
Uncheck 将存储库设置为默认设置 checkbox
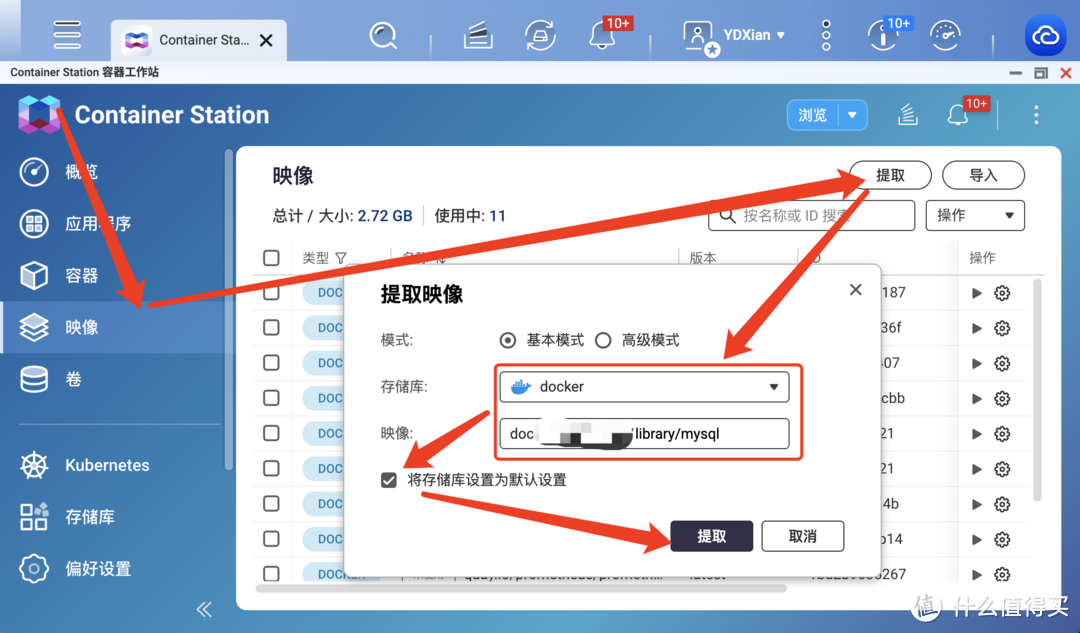(388, 479)
